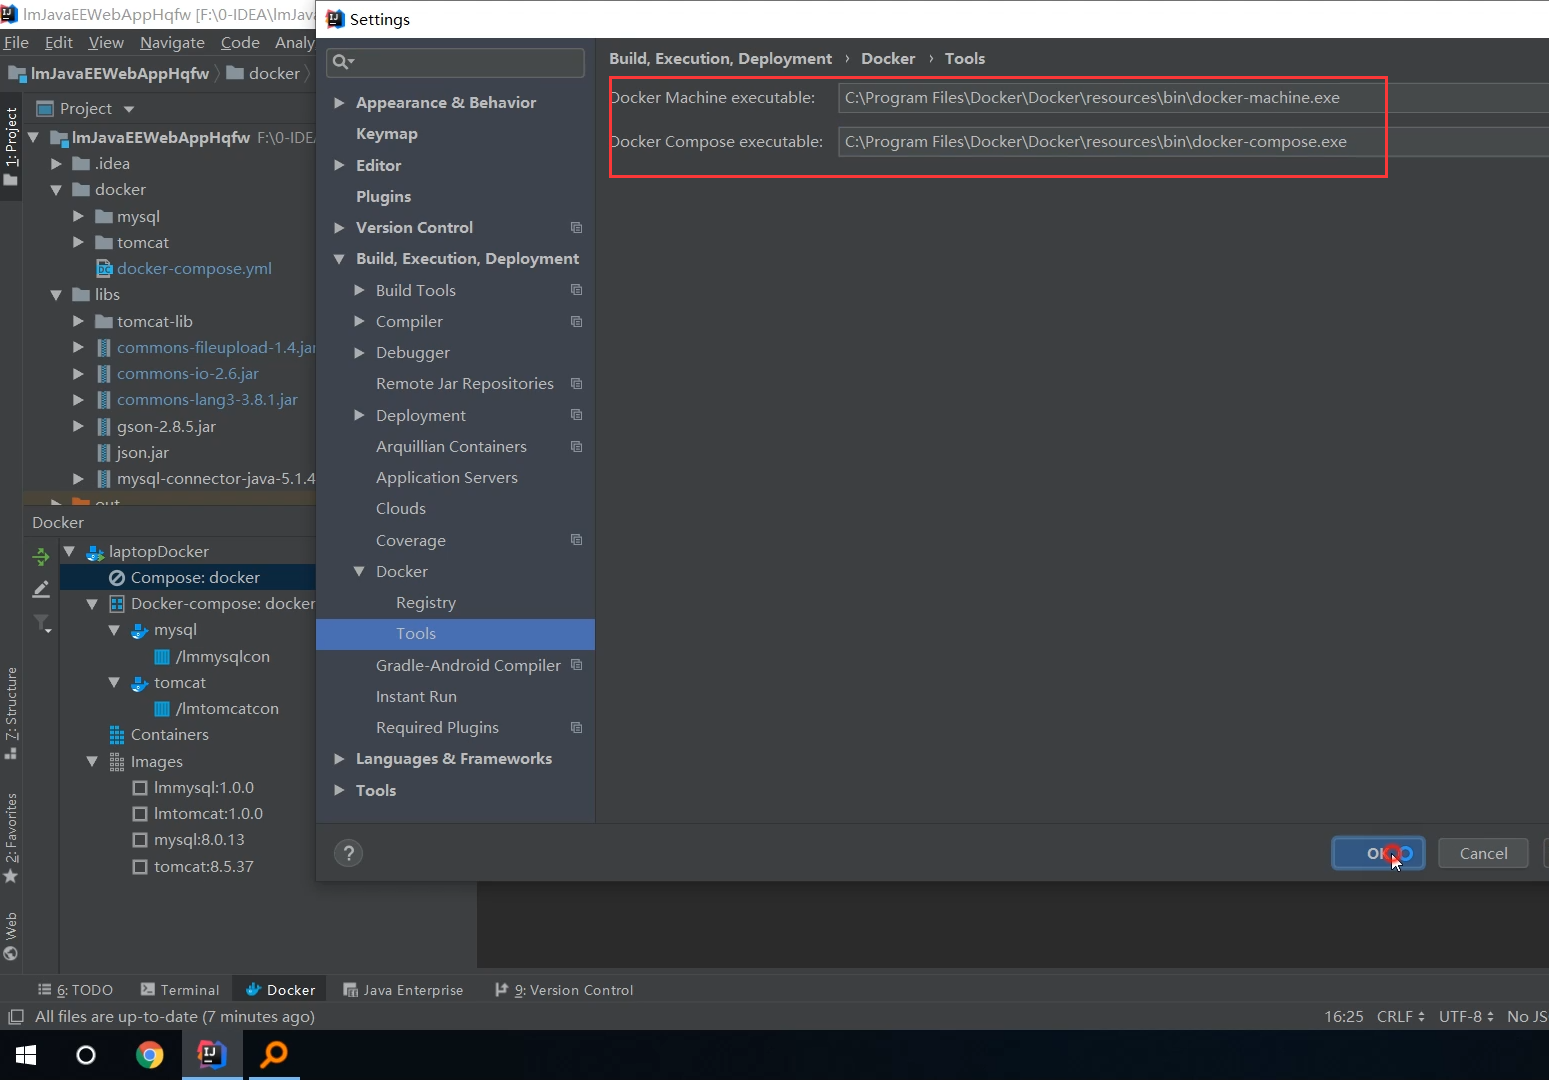Switch to the Terminal tool window tab
Viewport: 1549px width, 1080px height.
coord(188,989)
